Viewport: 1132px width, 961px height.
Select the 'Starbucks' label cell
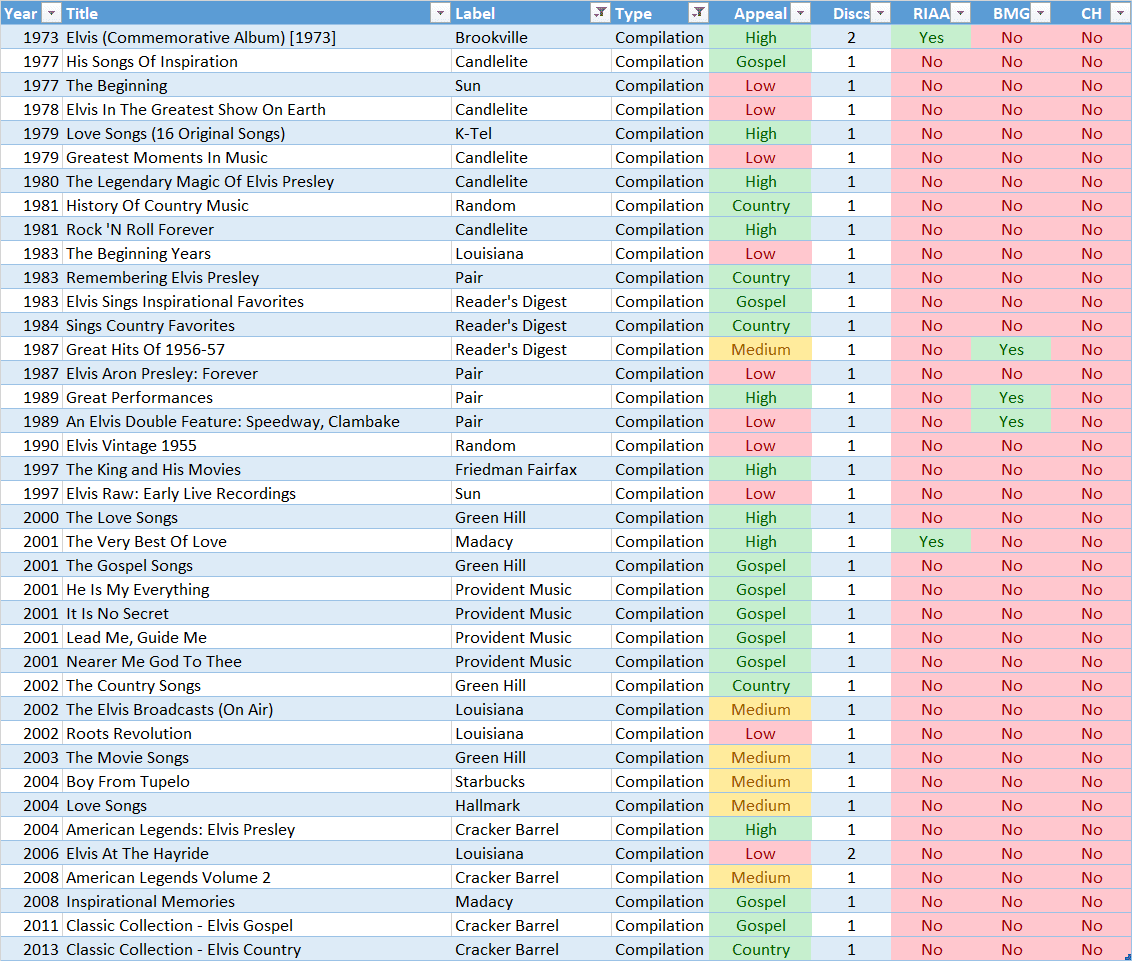531,782
